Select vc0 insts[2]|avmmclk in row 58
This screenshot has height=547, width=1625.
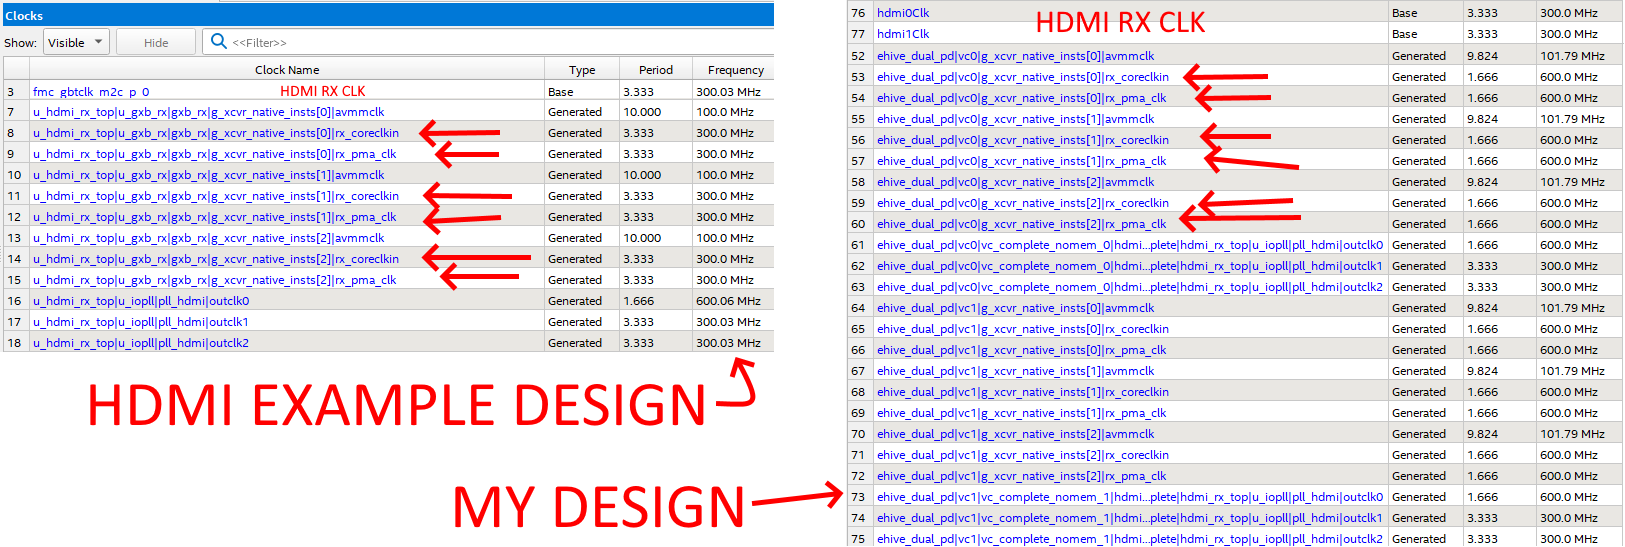click(x=1016, y=182)
